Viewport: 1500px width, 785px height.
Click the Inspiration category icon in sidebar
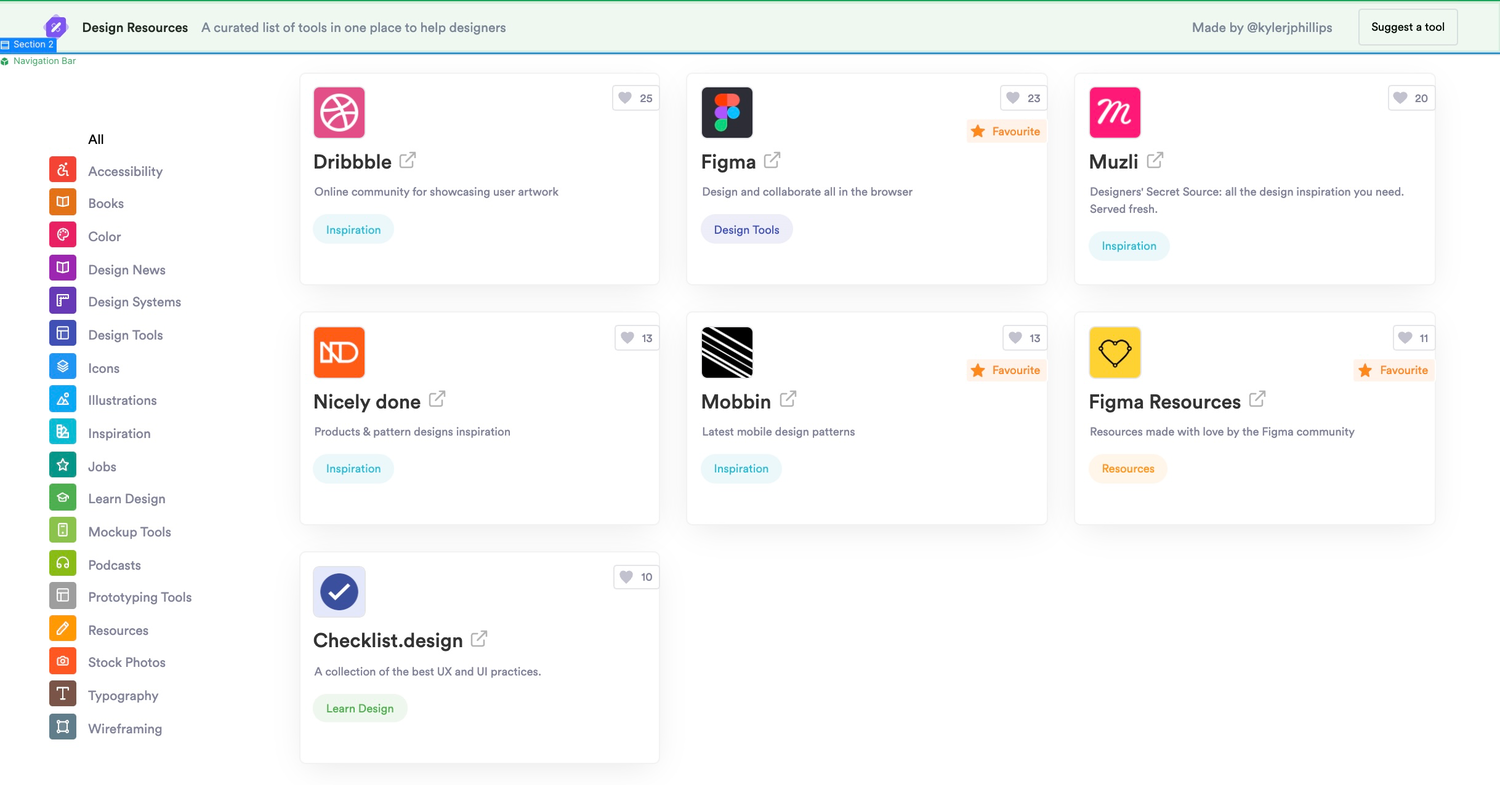63,432
